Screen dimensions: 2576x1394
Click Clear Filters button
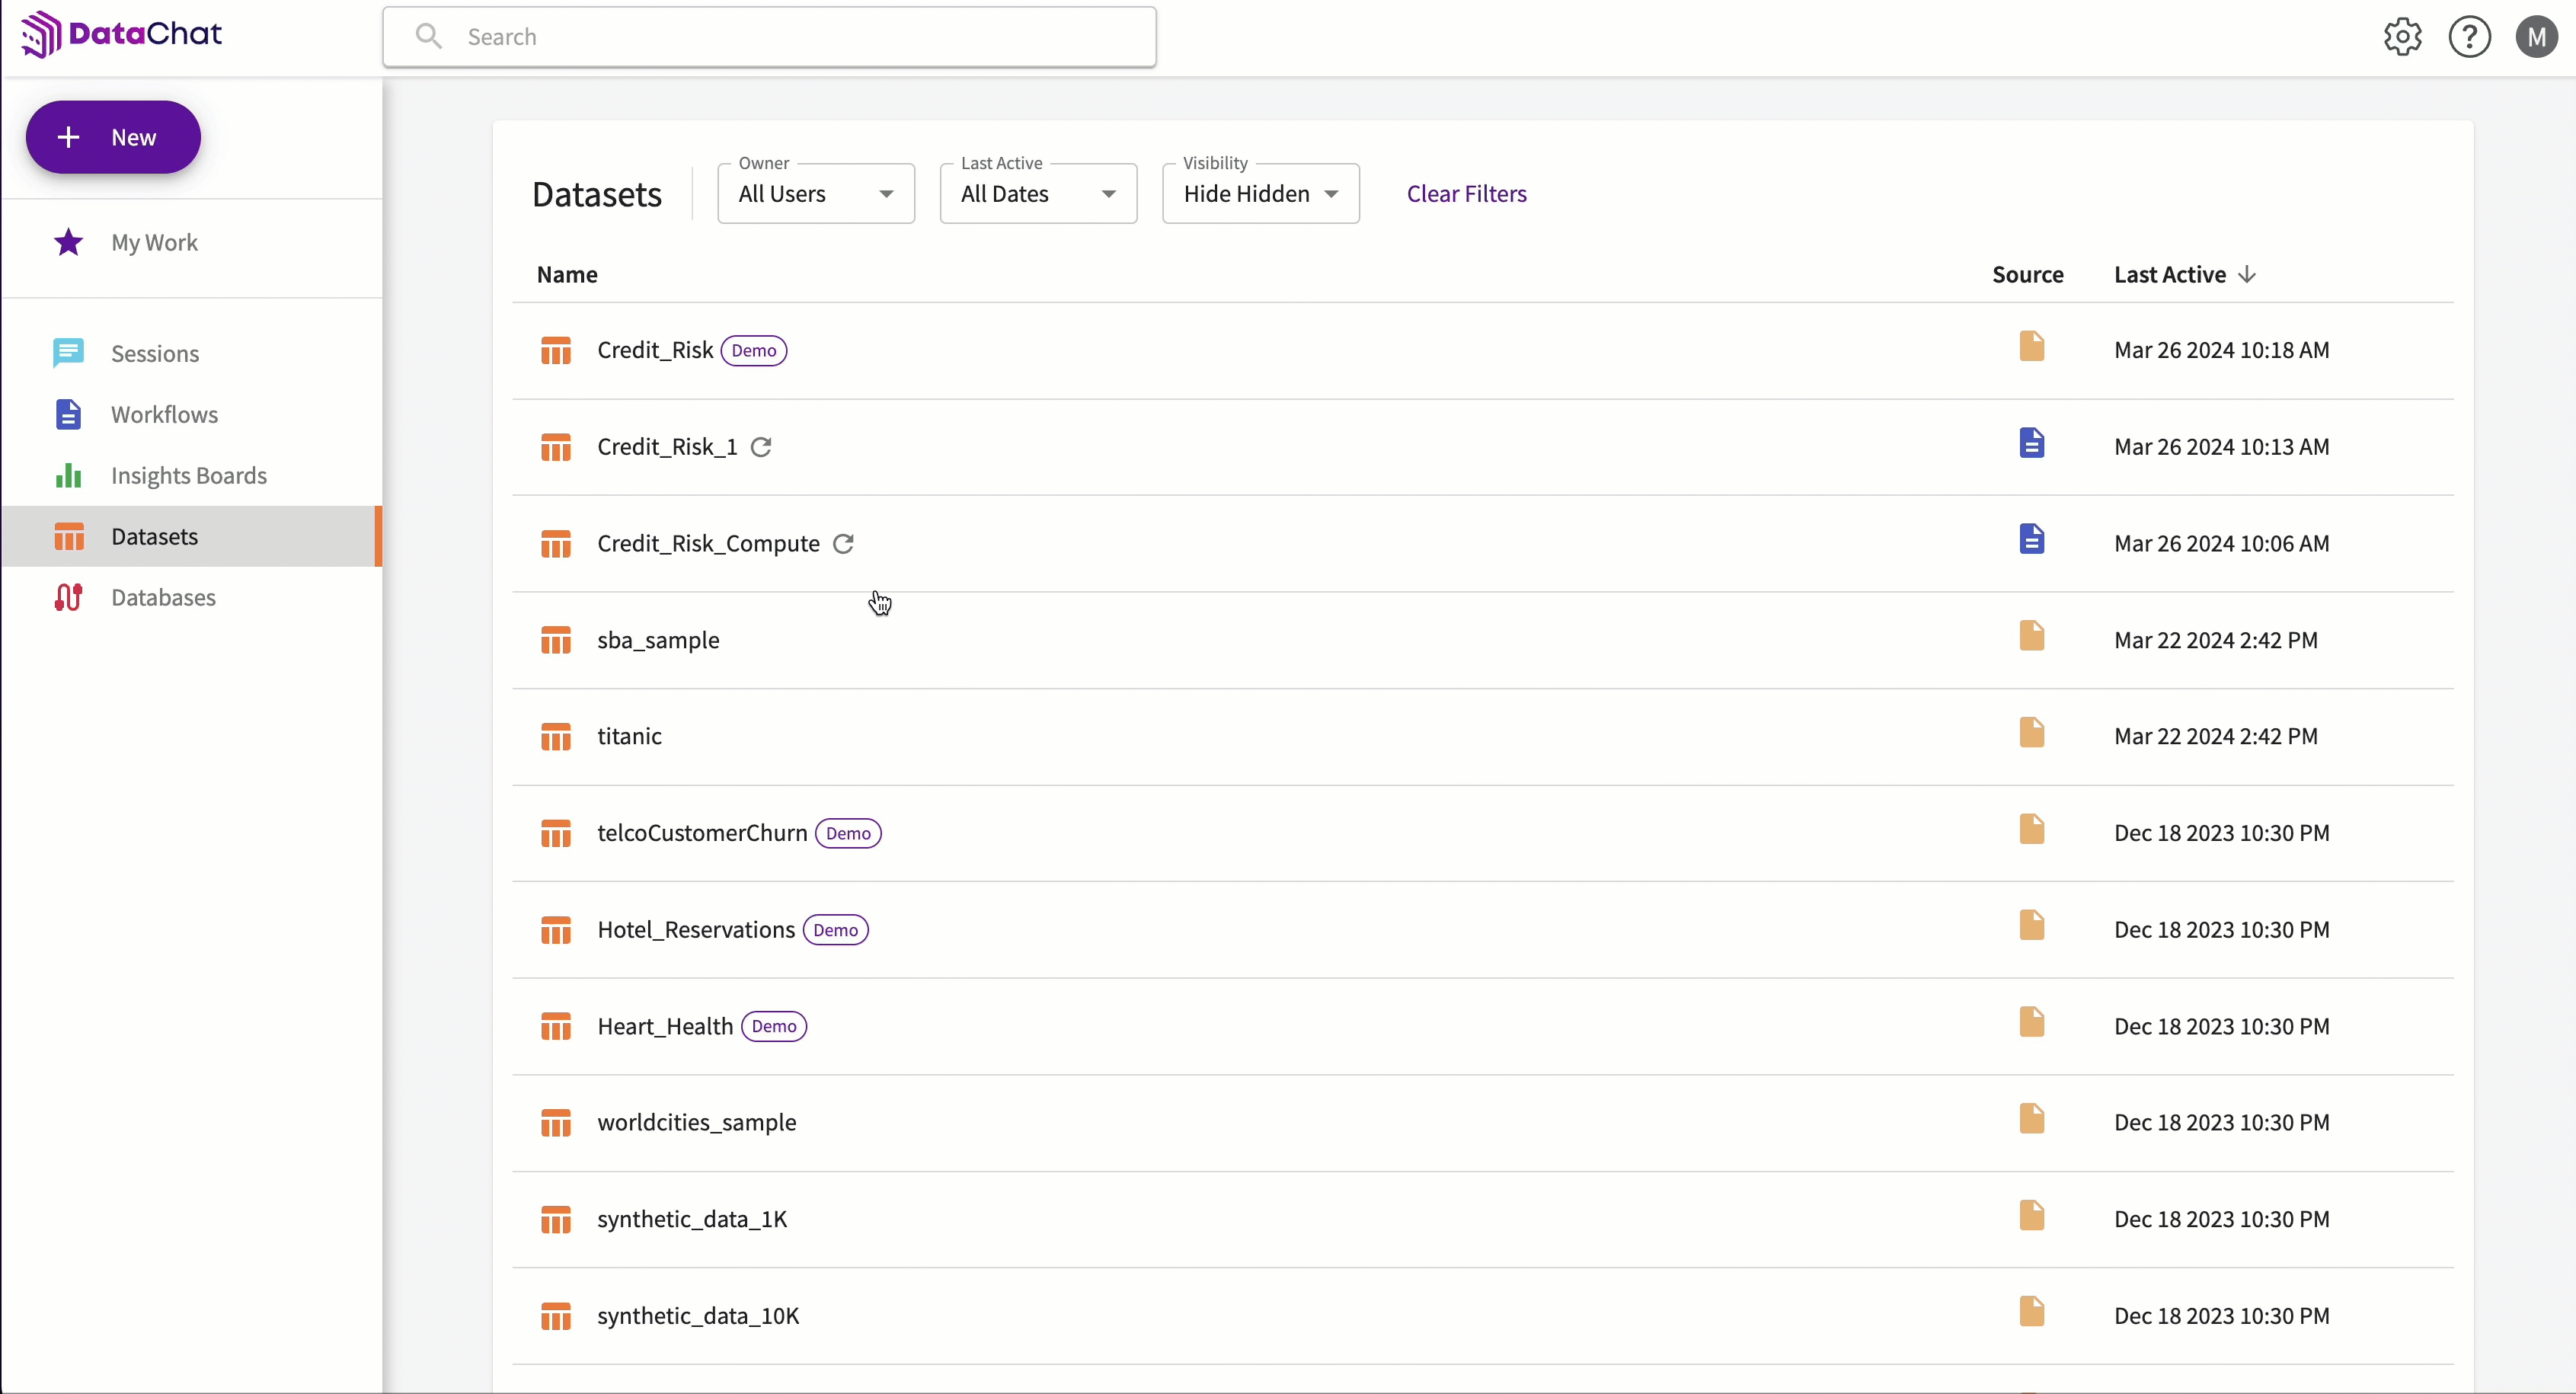(x=1467, y=192)
